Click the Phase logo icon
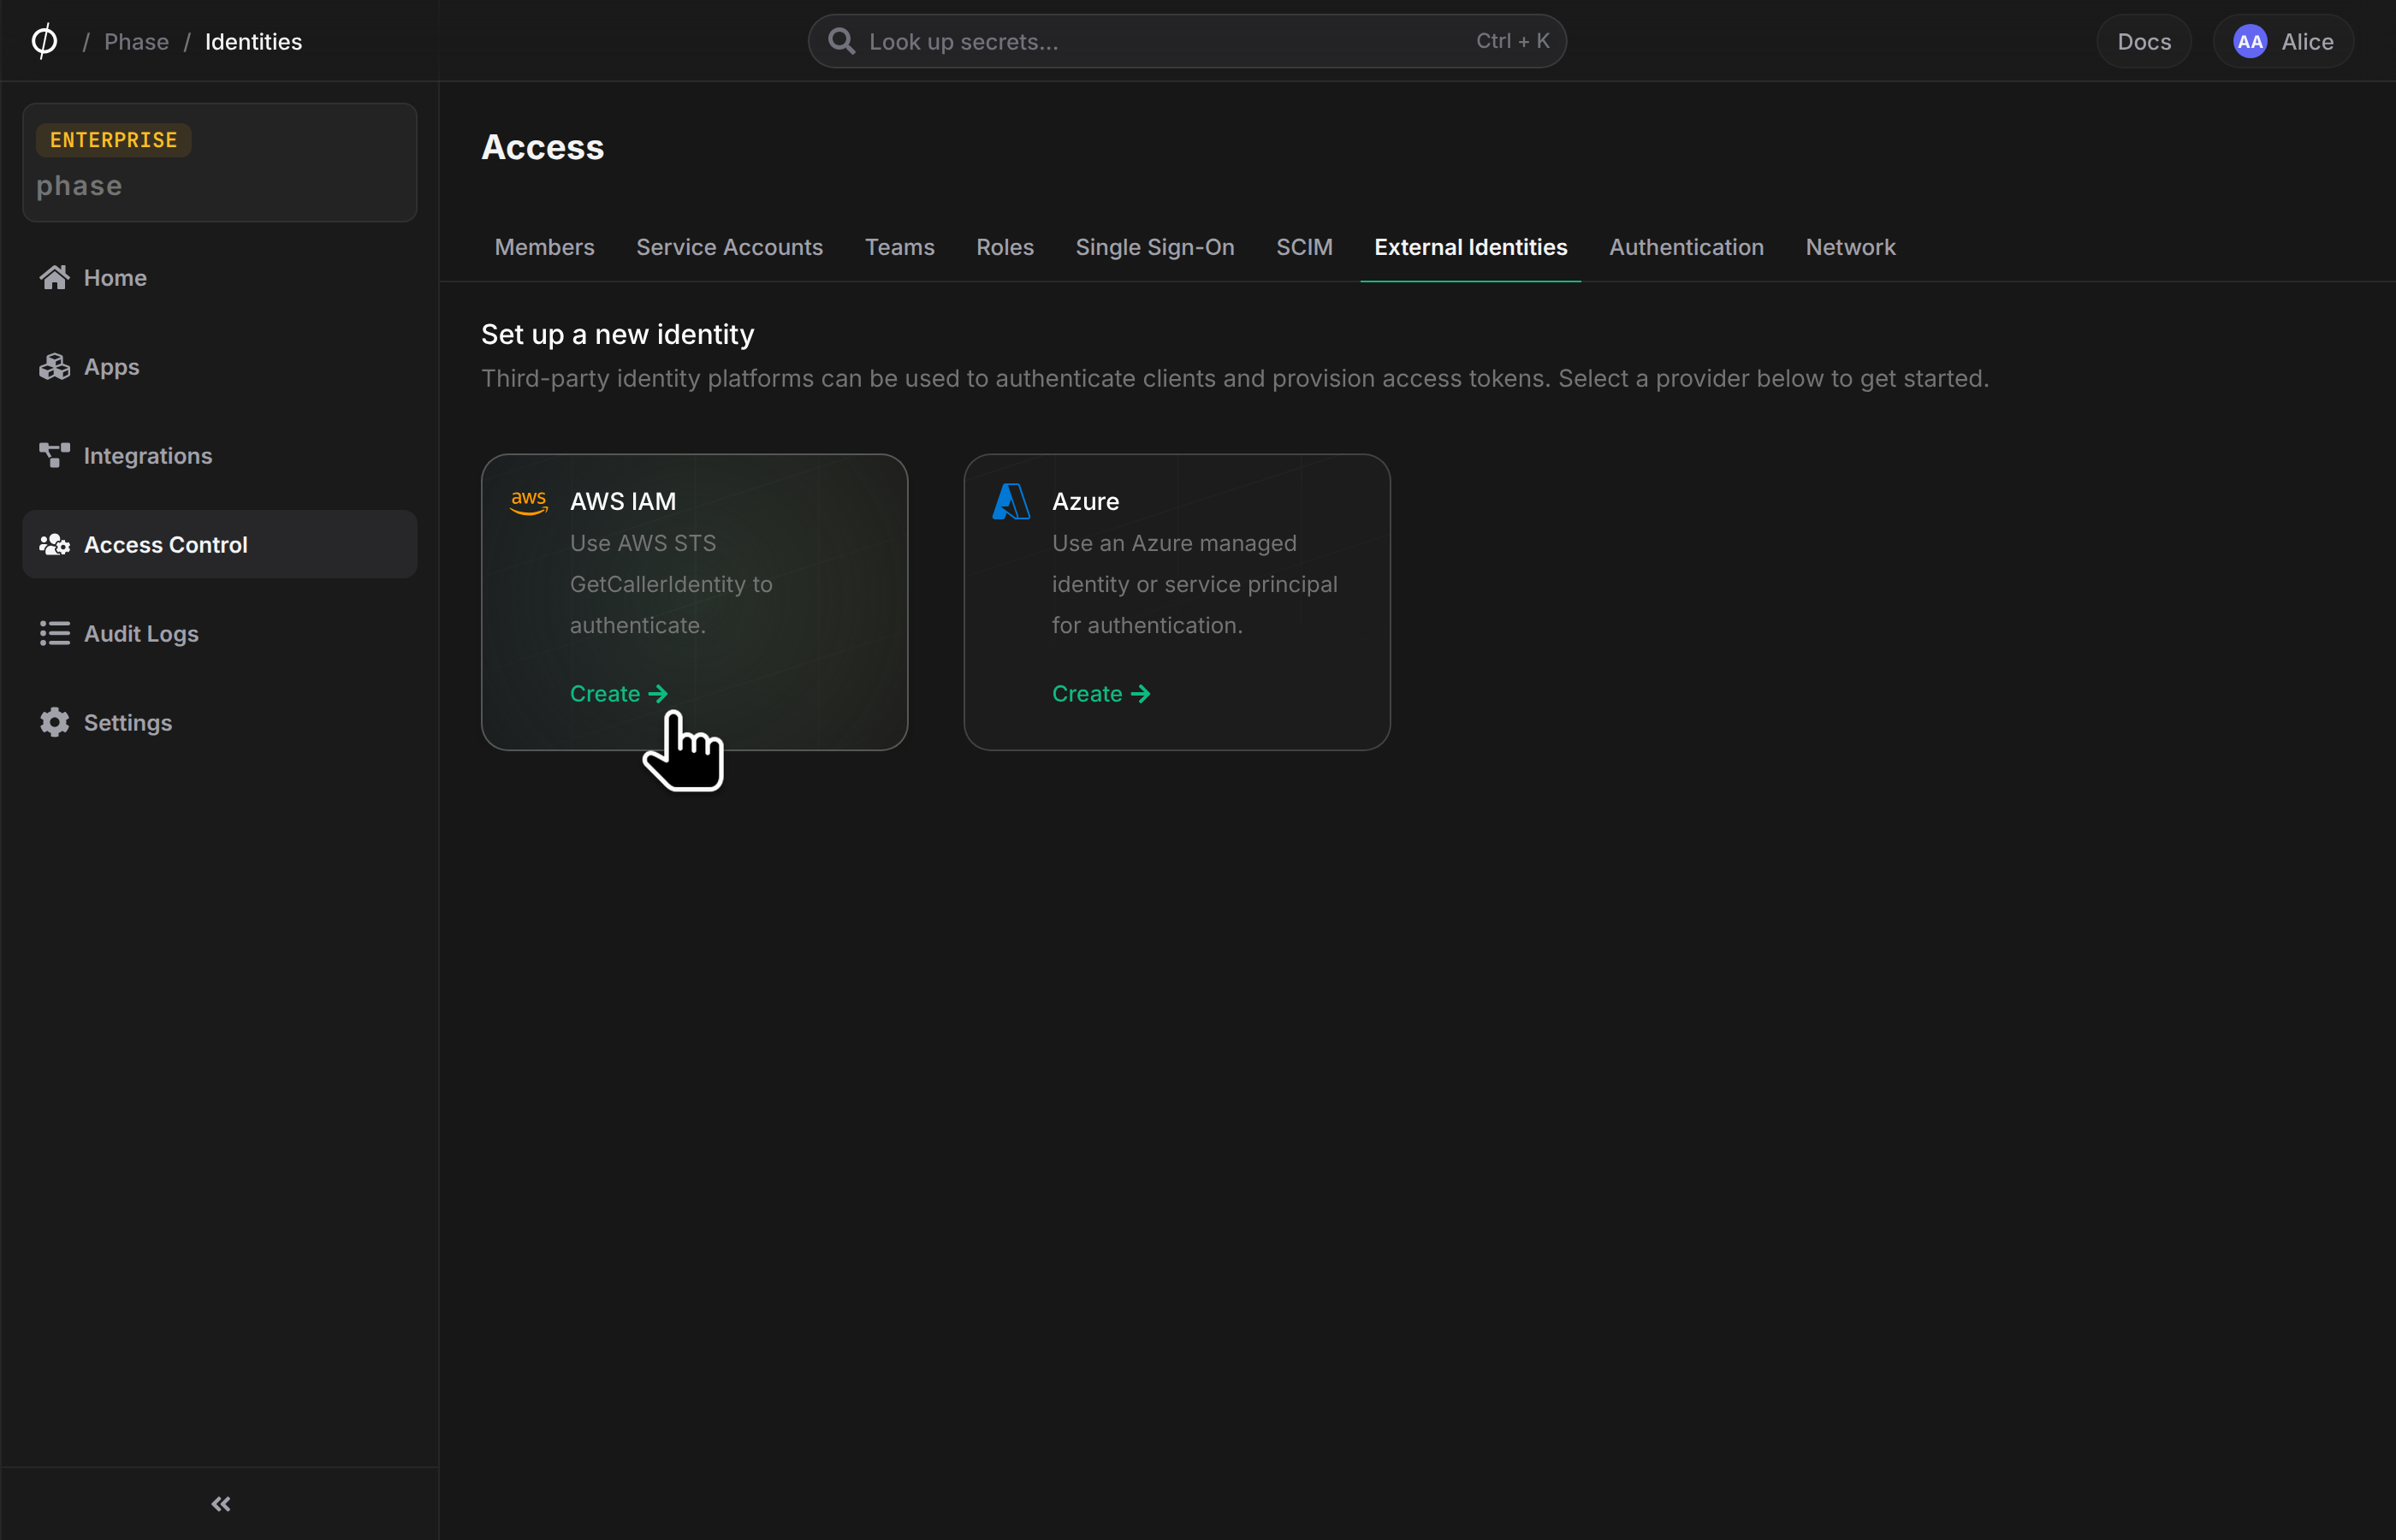The height and width of the screenshot is (1540, 2396). coord(44,41)
